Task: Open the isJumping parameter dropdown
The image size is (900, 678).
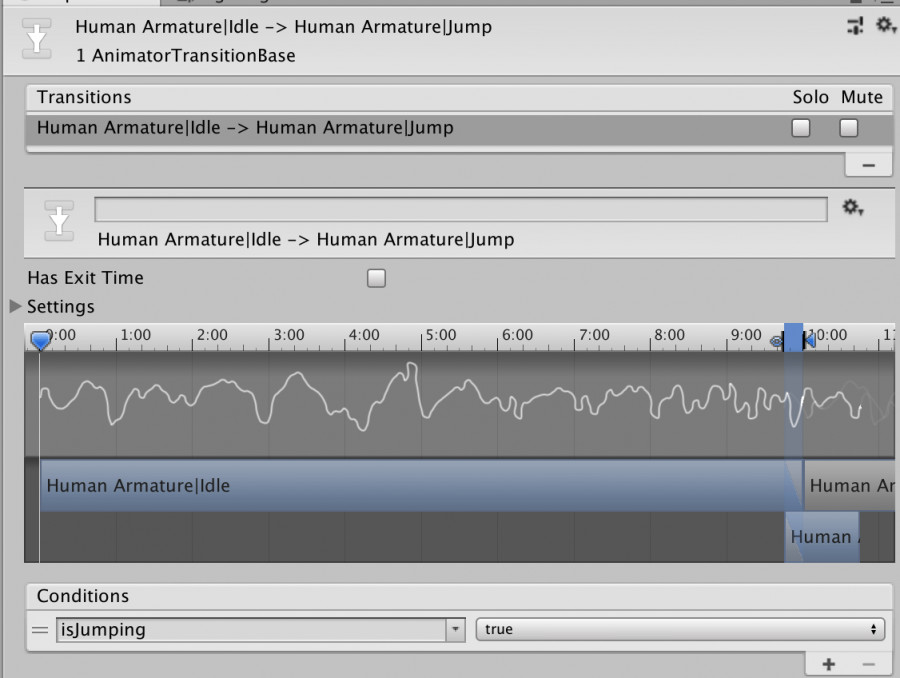Action: [x=260, y=630]
